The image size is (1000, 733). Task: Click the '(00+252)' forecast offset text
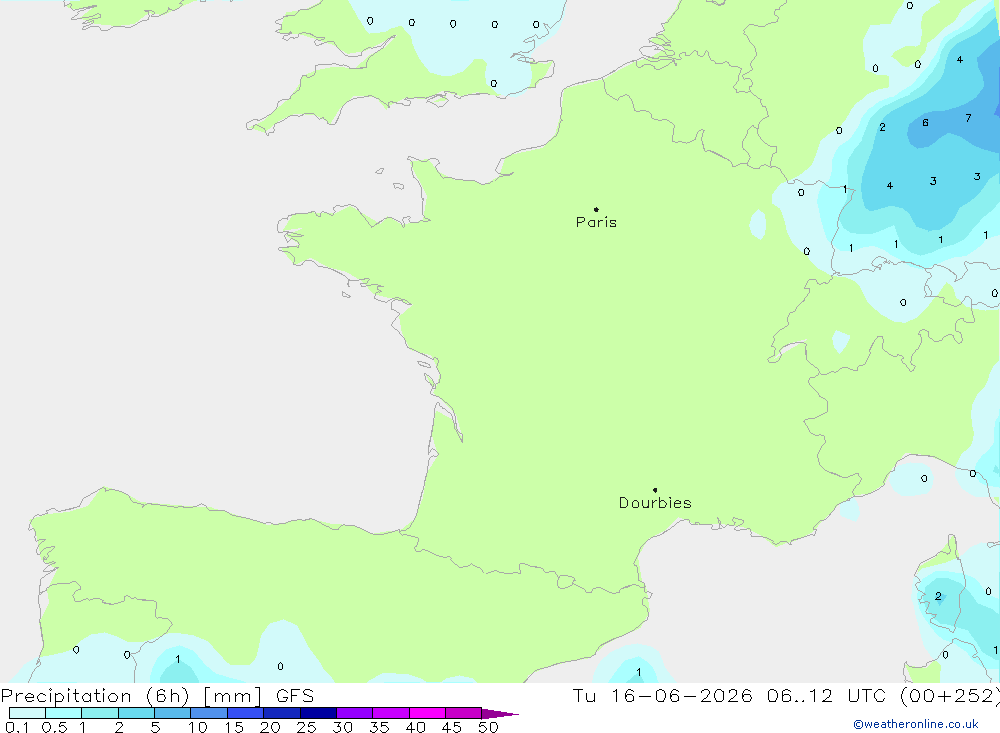(950, 696)
